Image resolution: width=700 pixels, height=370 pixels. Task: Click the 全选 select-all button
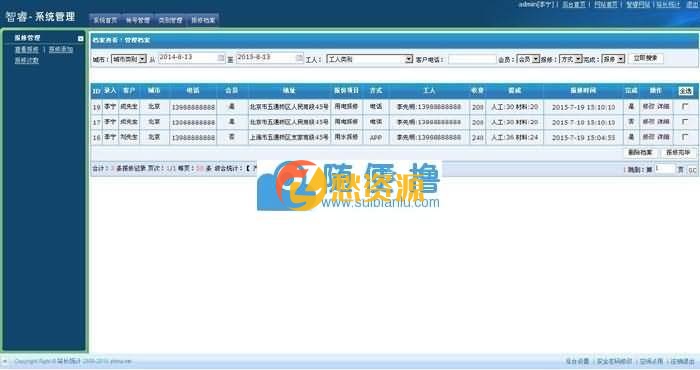pos(685,91)
